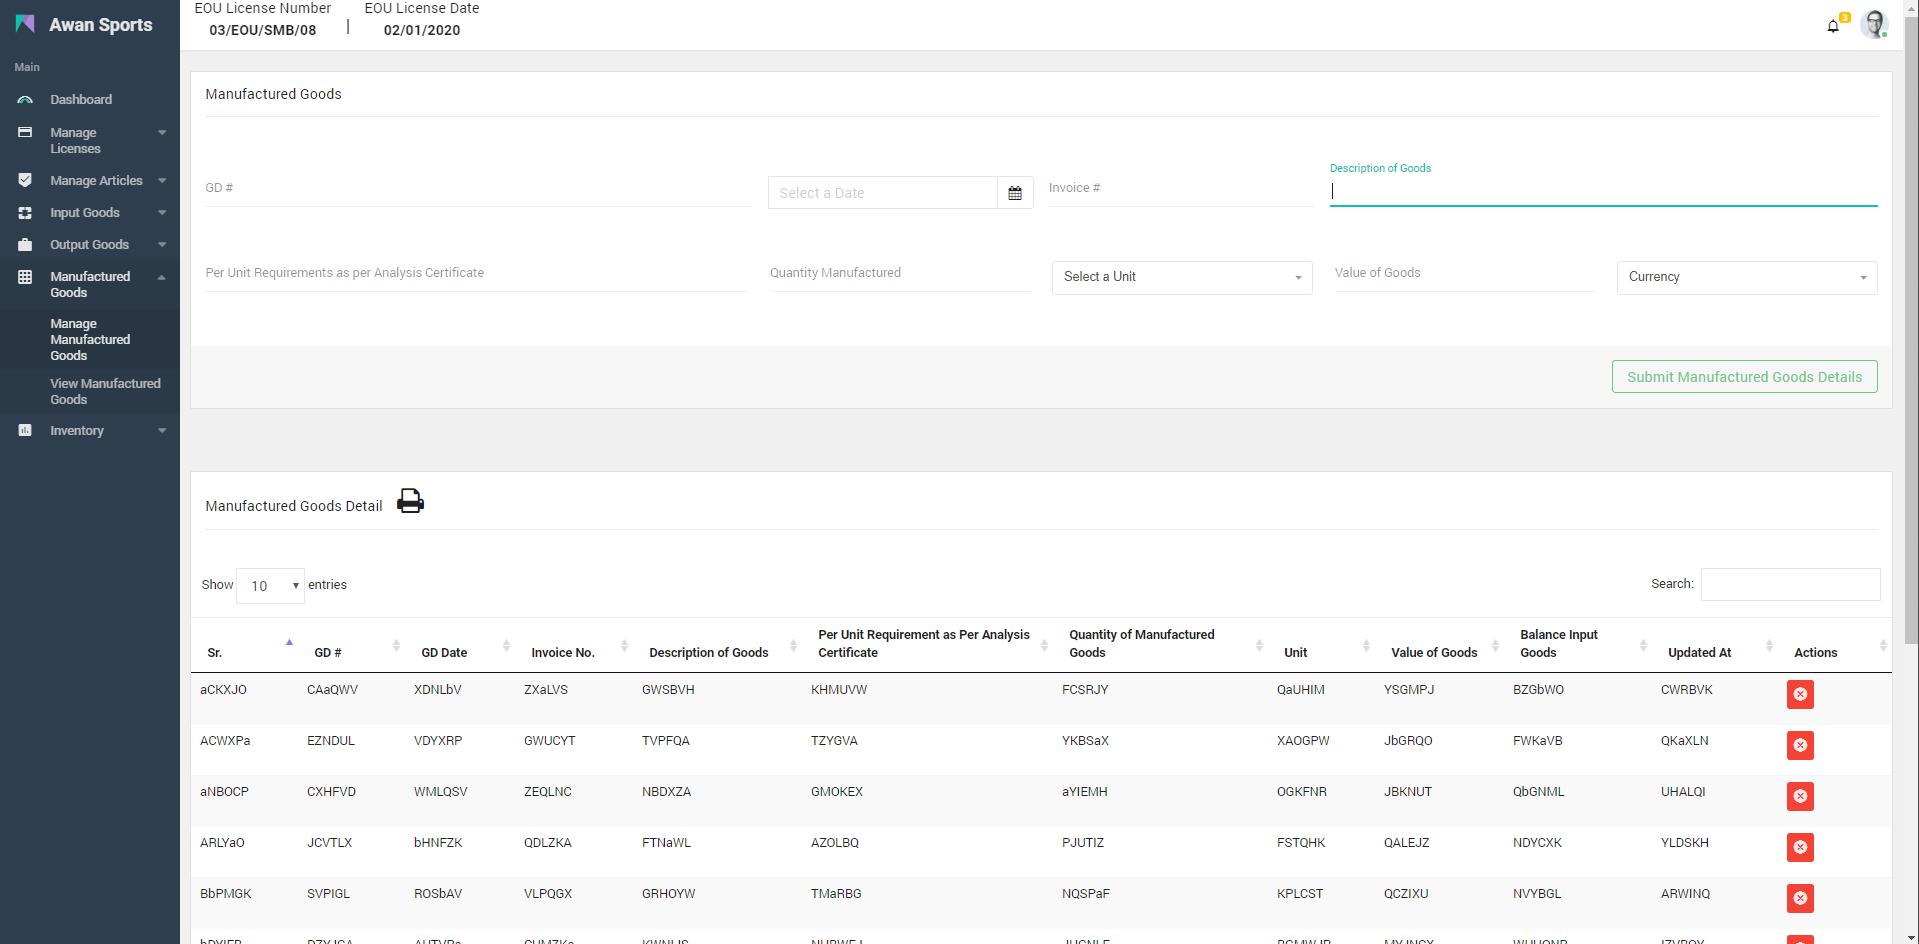Go to Dashboard in sidebar

(x=81, y=100)
